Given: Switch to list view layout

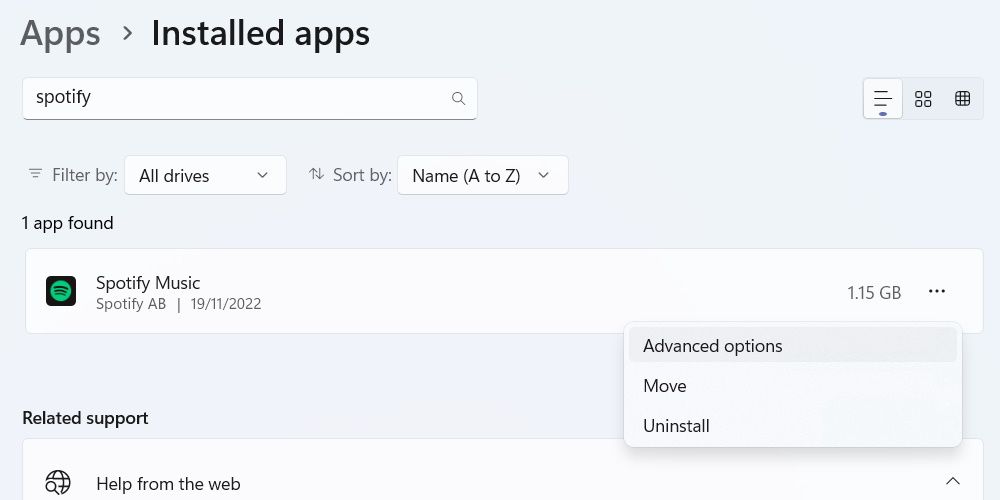Looking at the screenshot, I should pos(882,98).
